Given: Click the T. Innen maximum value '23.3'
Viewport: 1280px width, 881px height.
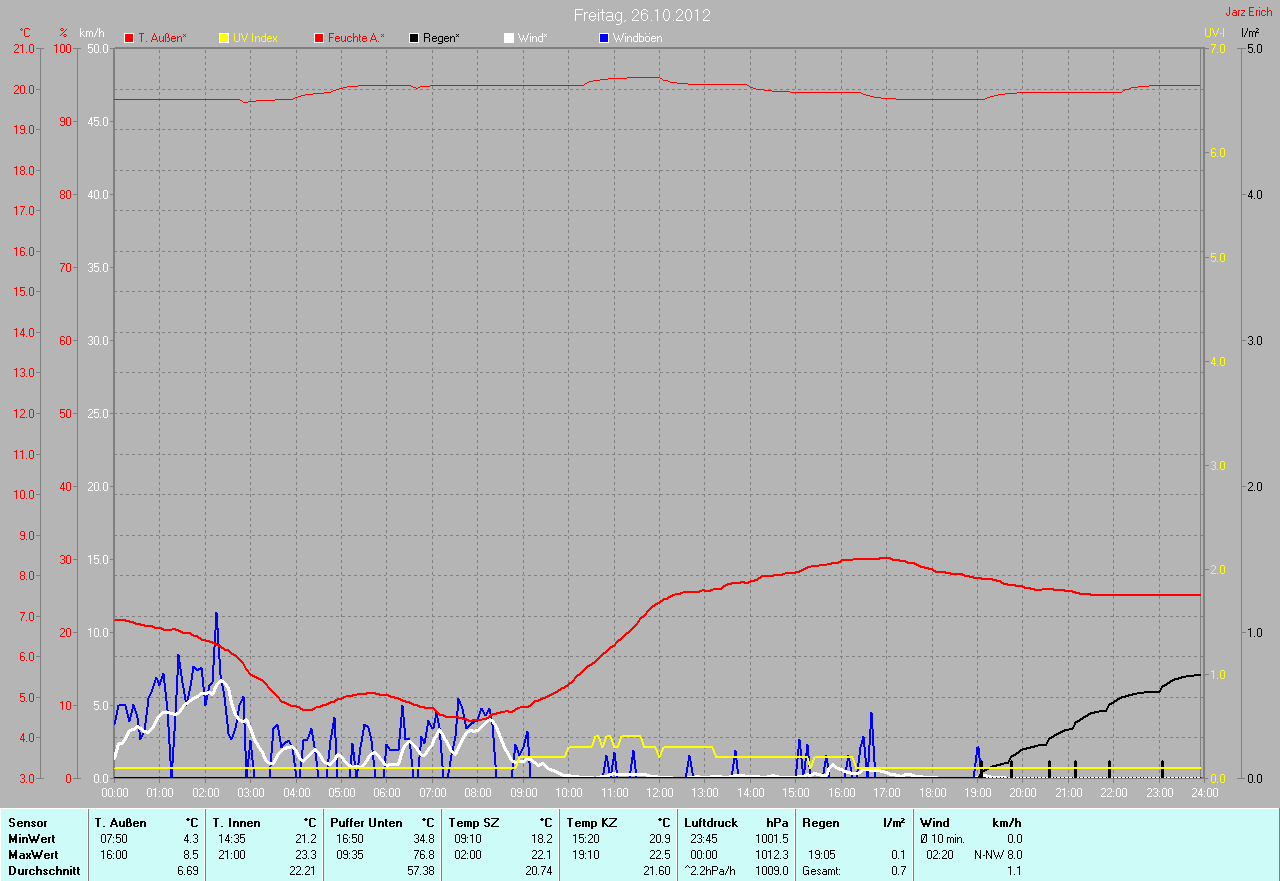Looking at the screenshot, I should pyautogui.click(x=305, y=855).
